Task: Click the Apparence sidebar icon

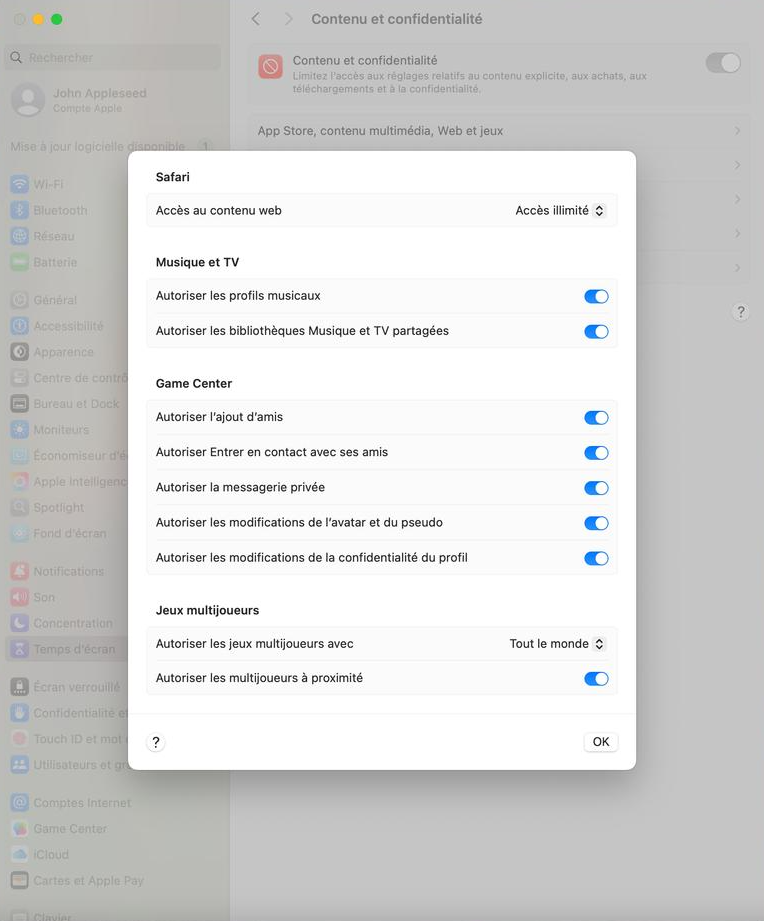Action: [x=19, y=352]
